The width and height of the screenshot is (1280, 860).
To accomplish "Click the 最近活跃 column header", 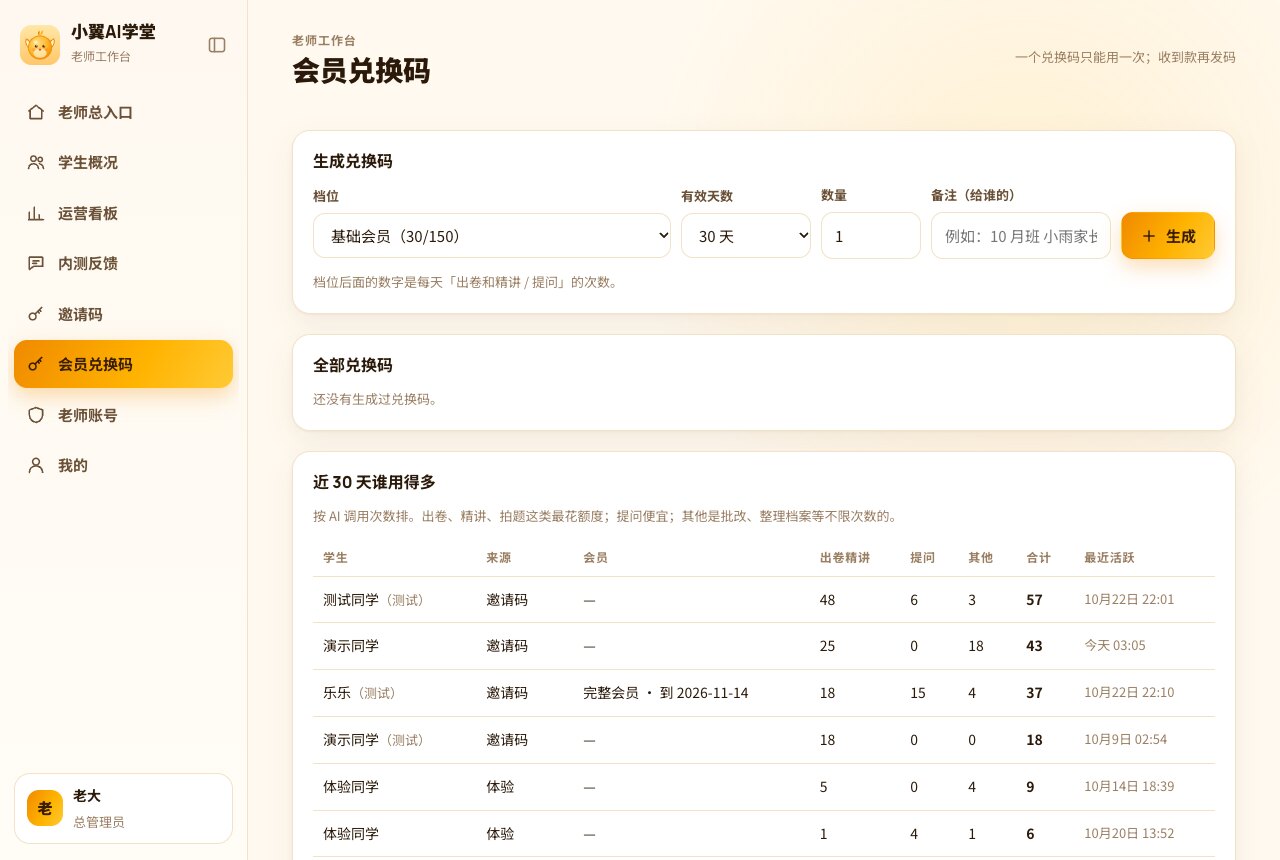I will click(x=1109, y=557).
